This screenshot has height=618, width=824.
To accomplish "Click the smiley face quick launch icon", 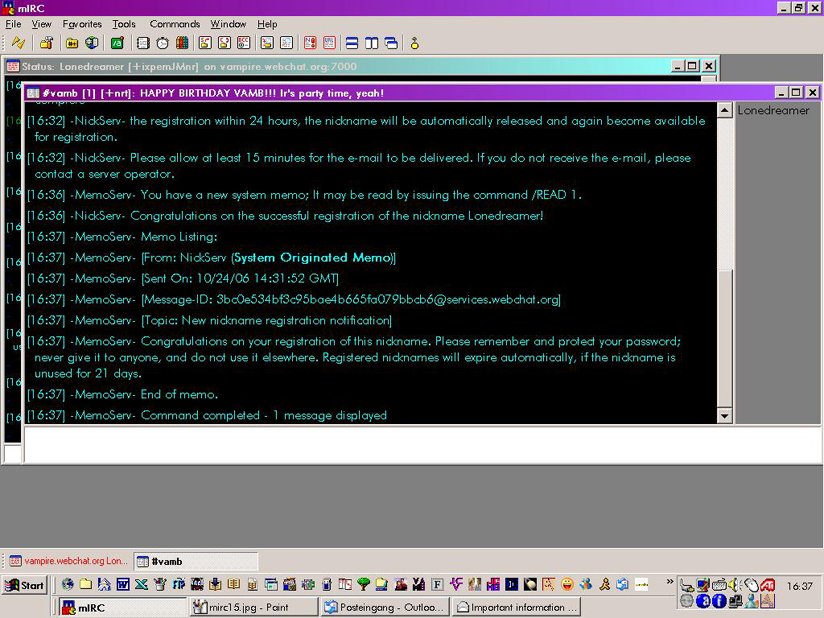I will pyautogui.click(x=567, y=584).
